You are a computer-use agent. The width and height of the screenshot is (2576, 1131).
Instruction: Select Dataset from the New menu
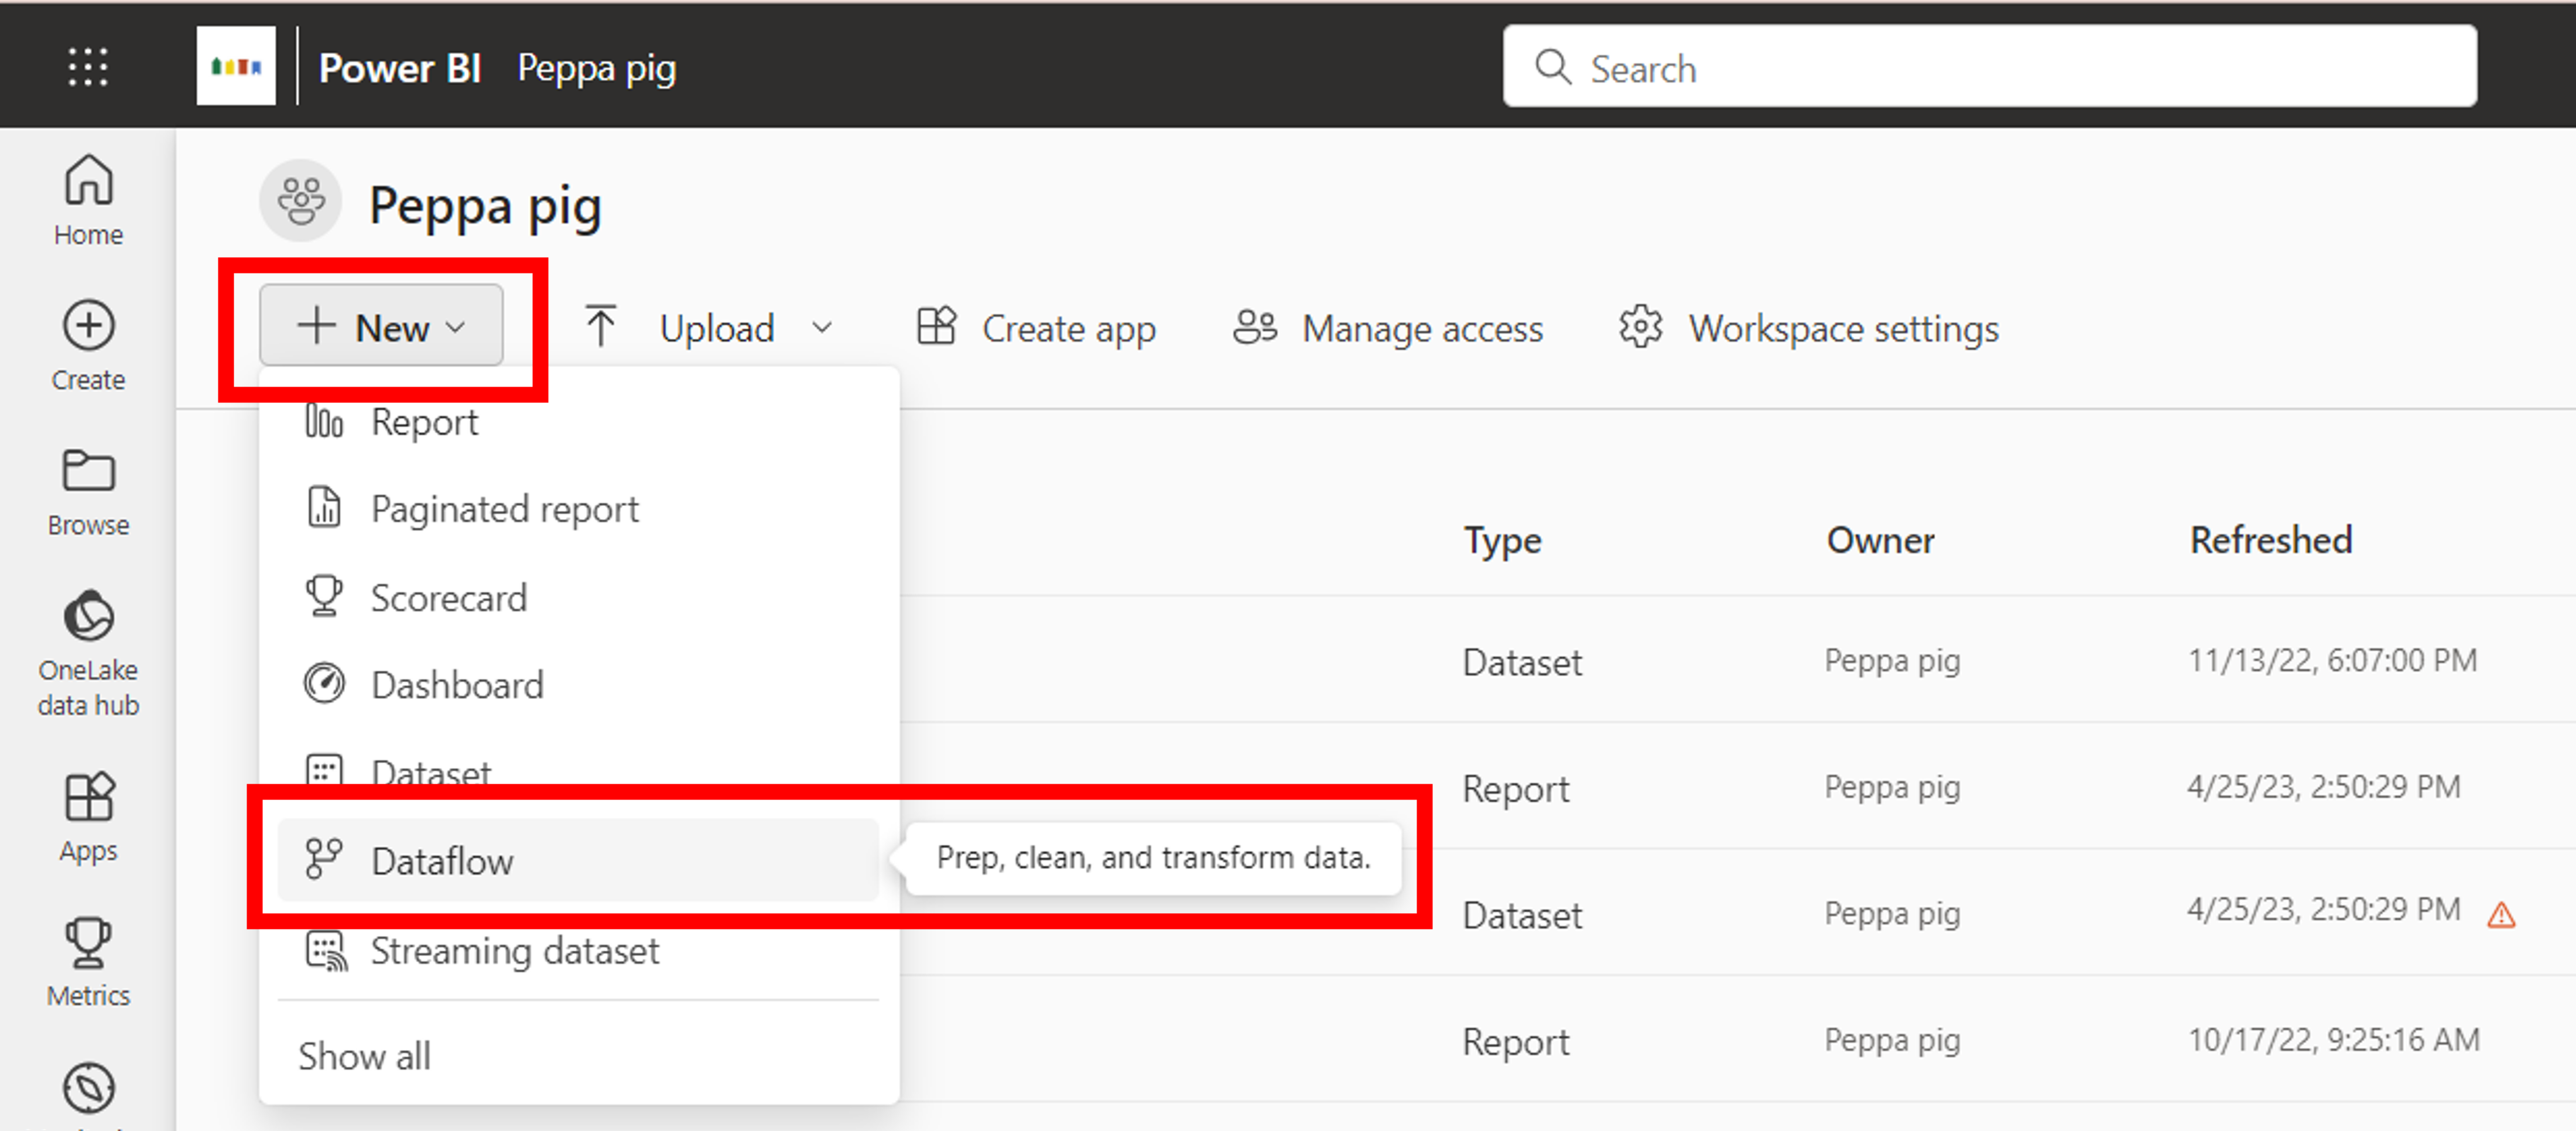click(x=578, y=771)
